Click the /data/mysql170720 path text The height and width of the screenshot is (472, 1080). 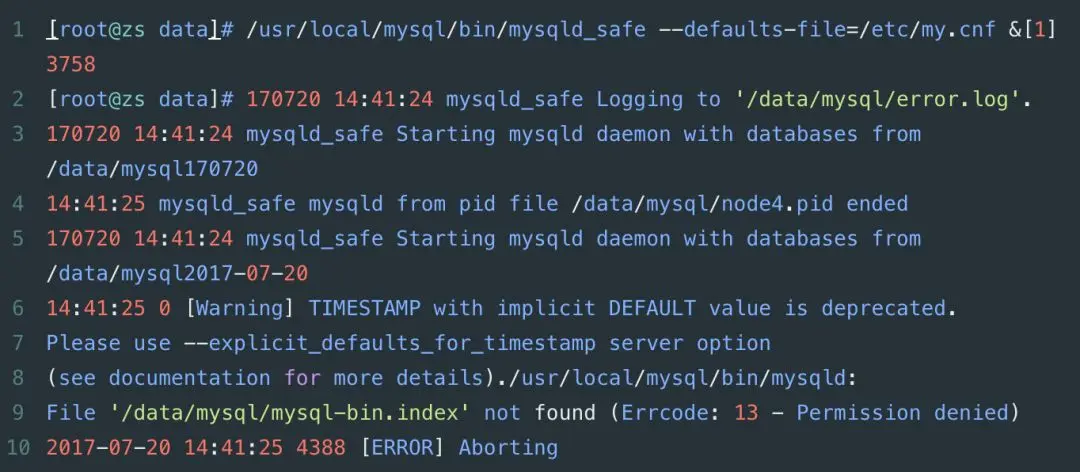[152, 169]
